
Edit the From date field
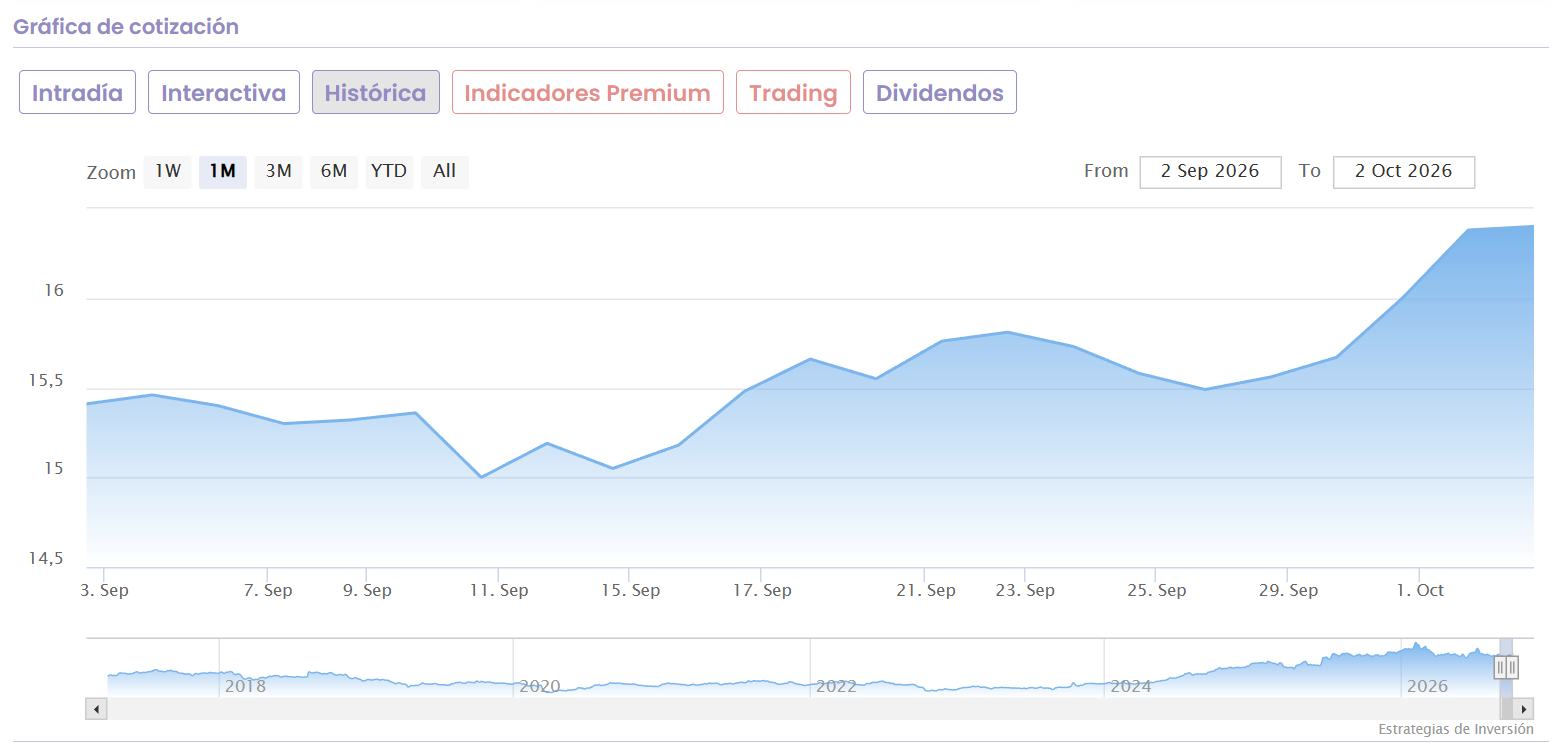point(1210,171)
